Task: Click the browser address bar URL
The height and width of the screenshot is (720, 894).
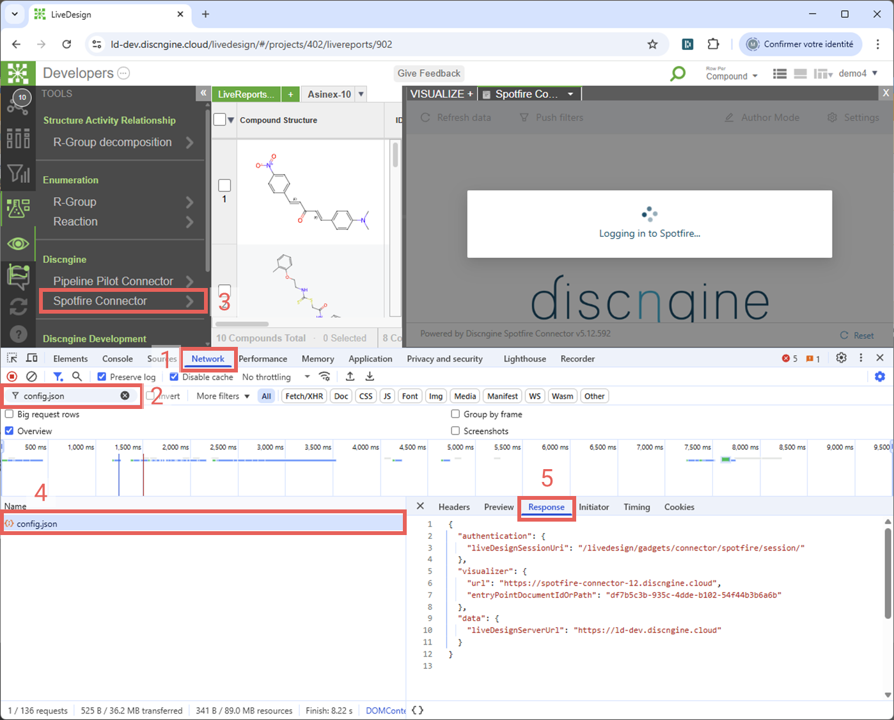Action: point(251,44)
